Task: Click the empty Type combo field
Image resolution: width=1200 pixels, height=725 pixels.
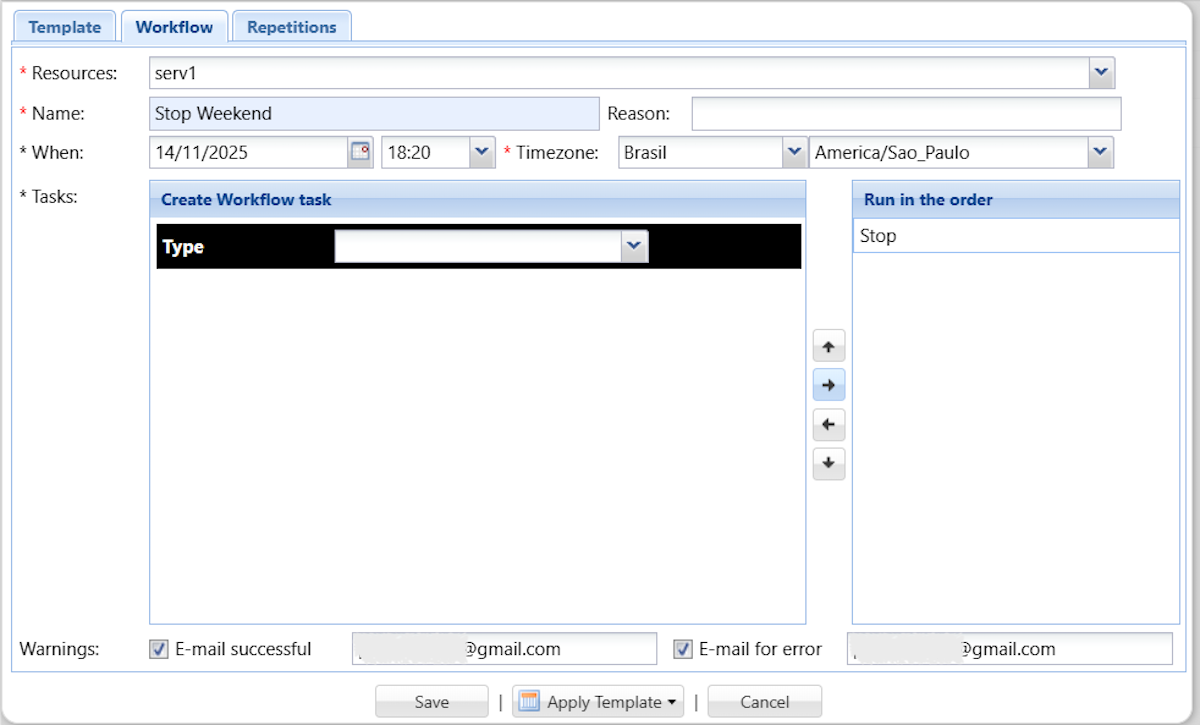Action: tap(479, 247)
